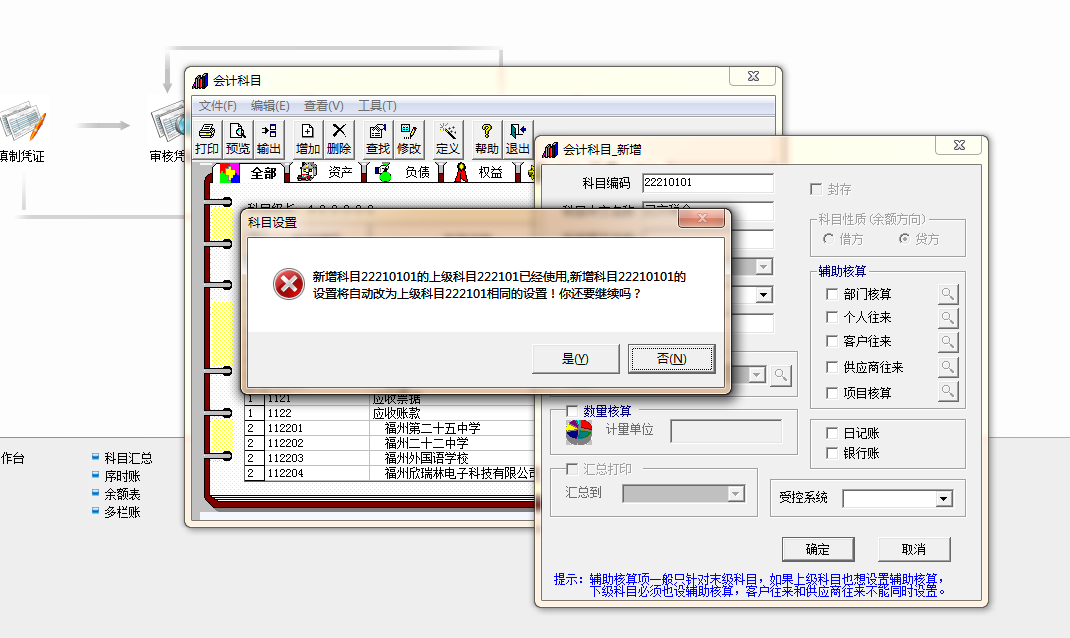The height and width of the screenshot is (638, 1070).
Task: Click 否(N) in the 科目设置 dialog
Action: [x=671, y=359]
